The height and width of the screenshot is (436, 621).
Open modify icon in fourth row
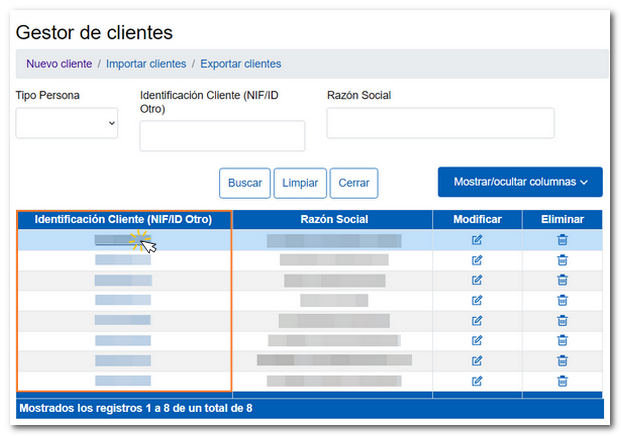pos(477,300)
